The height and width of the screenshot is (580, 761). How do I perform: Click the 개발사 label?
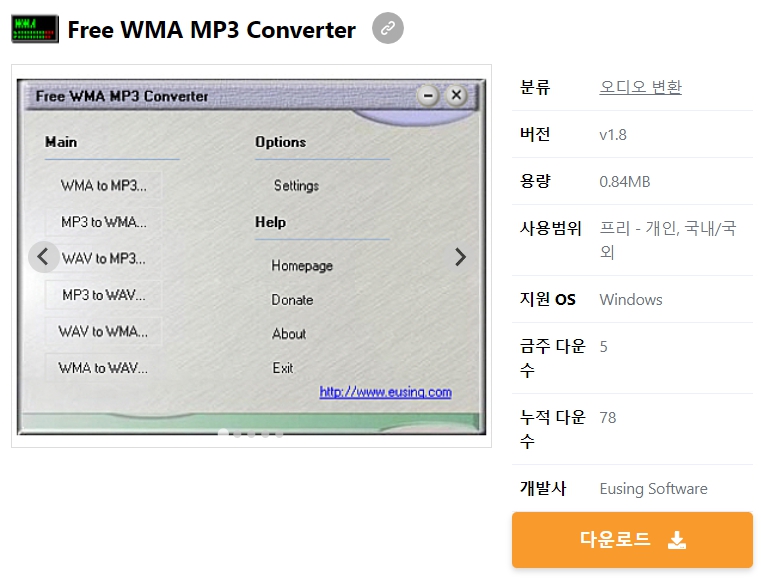[x=543, y=488]
